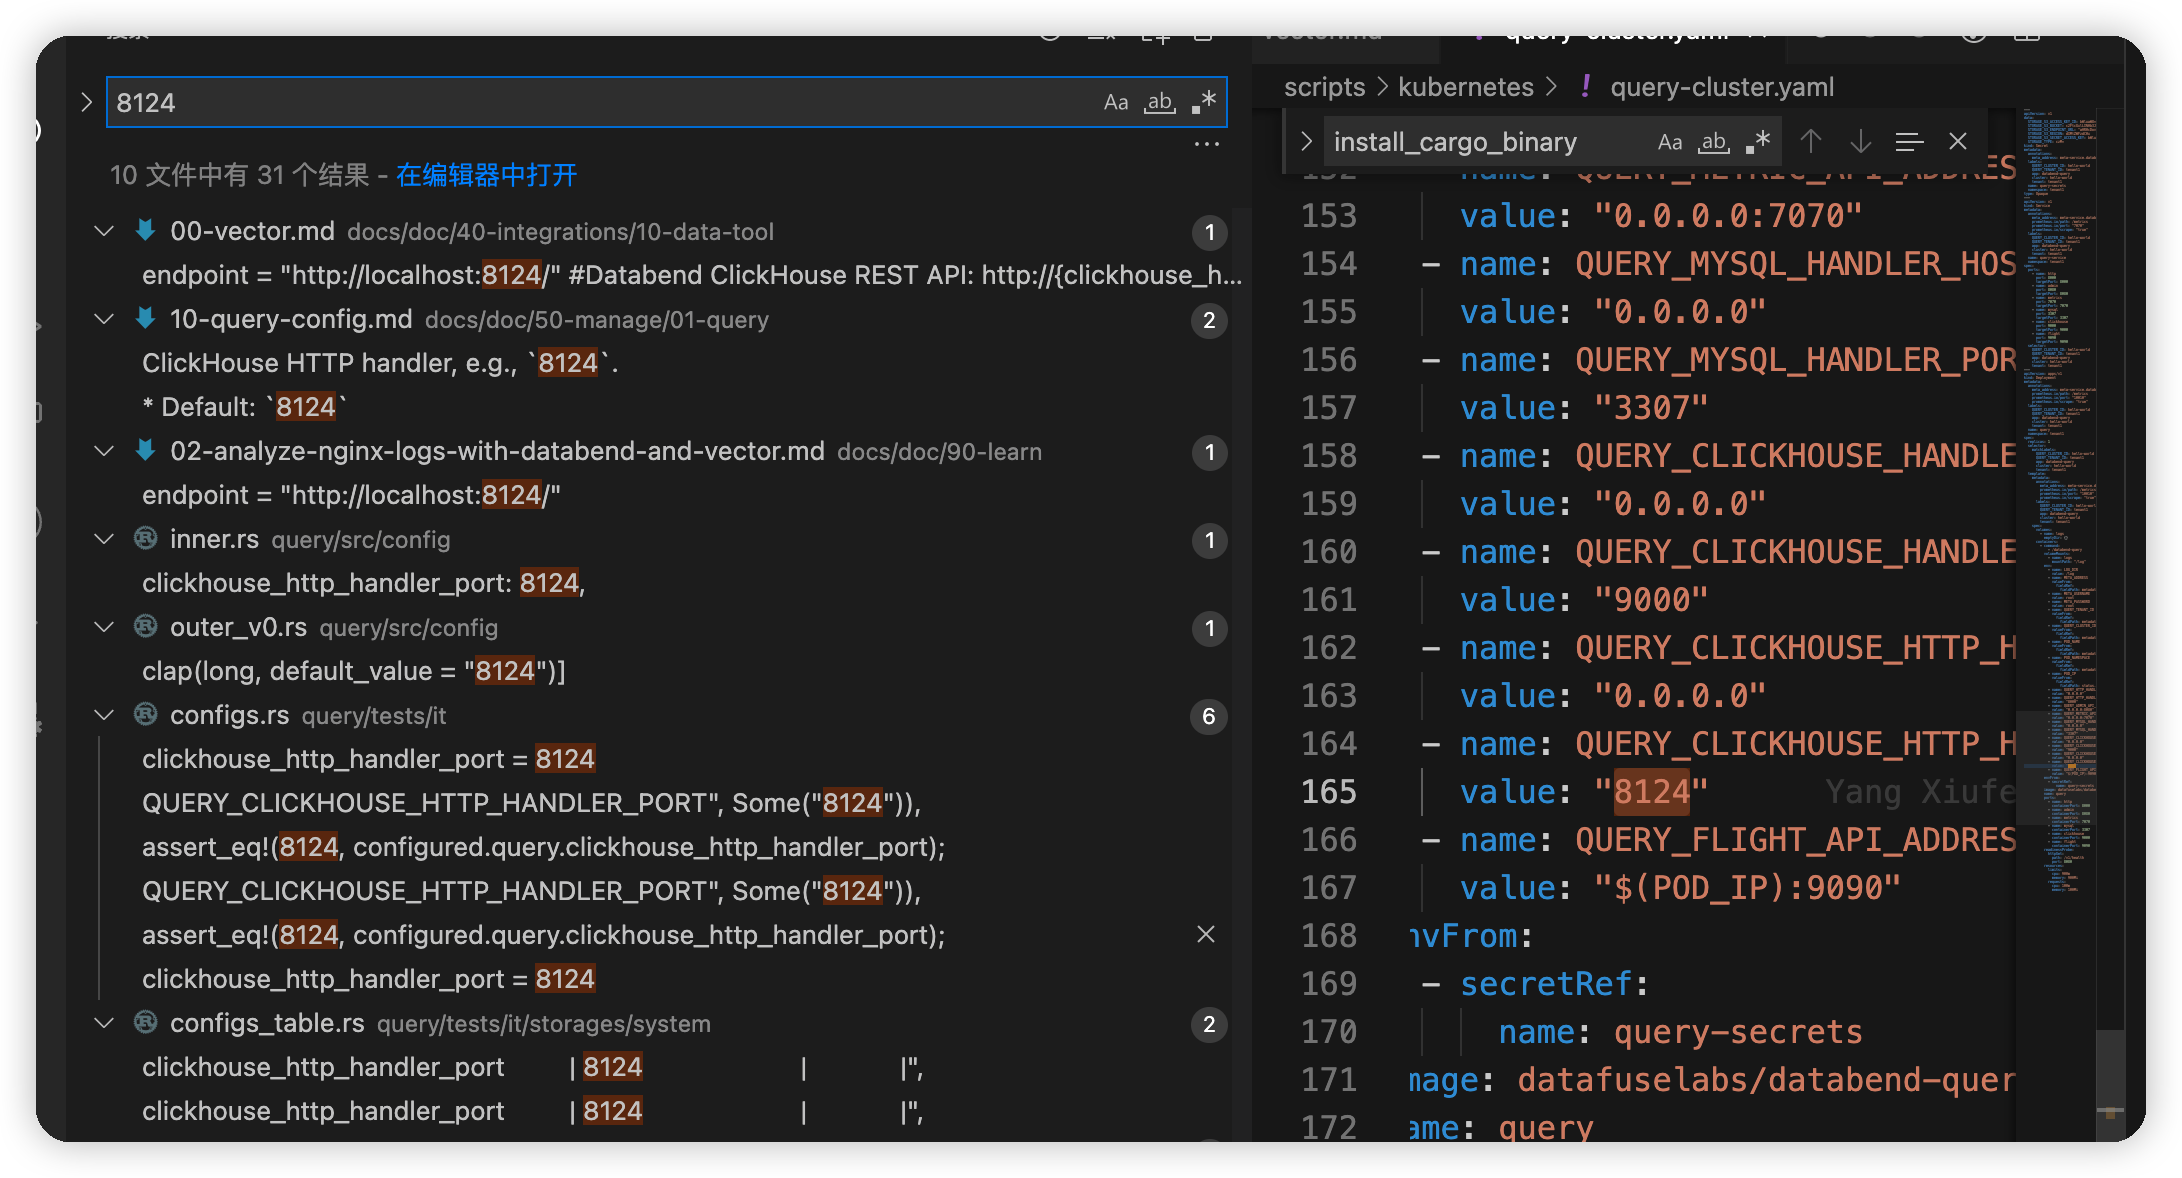2182x1178 pixels.
Task: Open 02-analyze-nginx-logs-with-databend-and-vector.md result
Action: point(497,451)
